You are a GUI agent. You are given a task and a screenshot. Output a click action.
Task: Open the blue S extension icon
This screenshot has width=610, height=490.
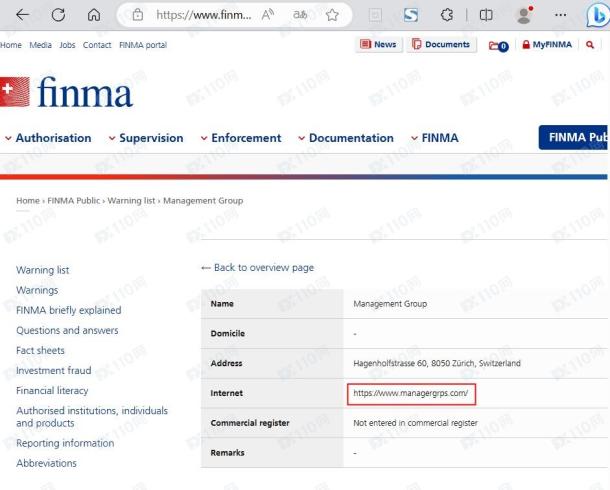(x=411, y=15)
